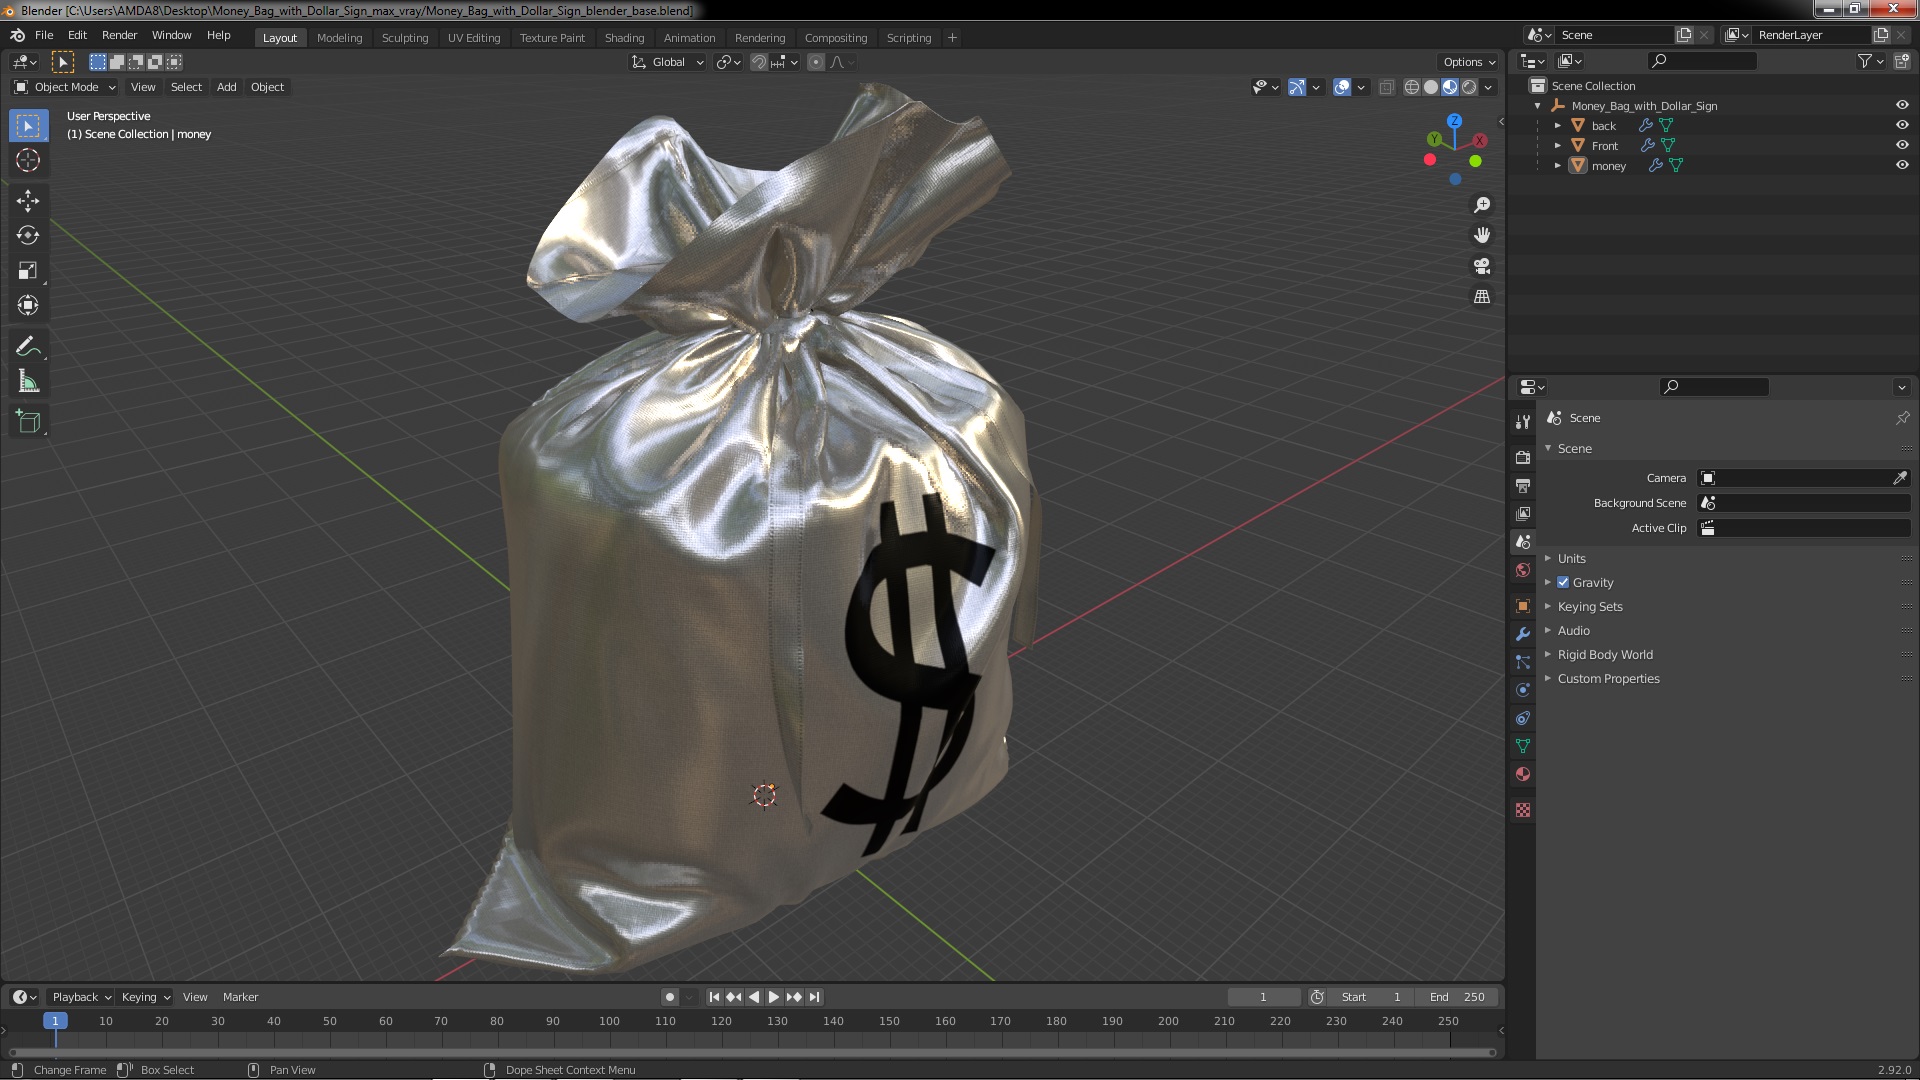This screenshot has height=1080, width=1920.
Task: Expand the Rigid Body World panel
Action: tap(1604, 655)
